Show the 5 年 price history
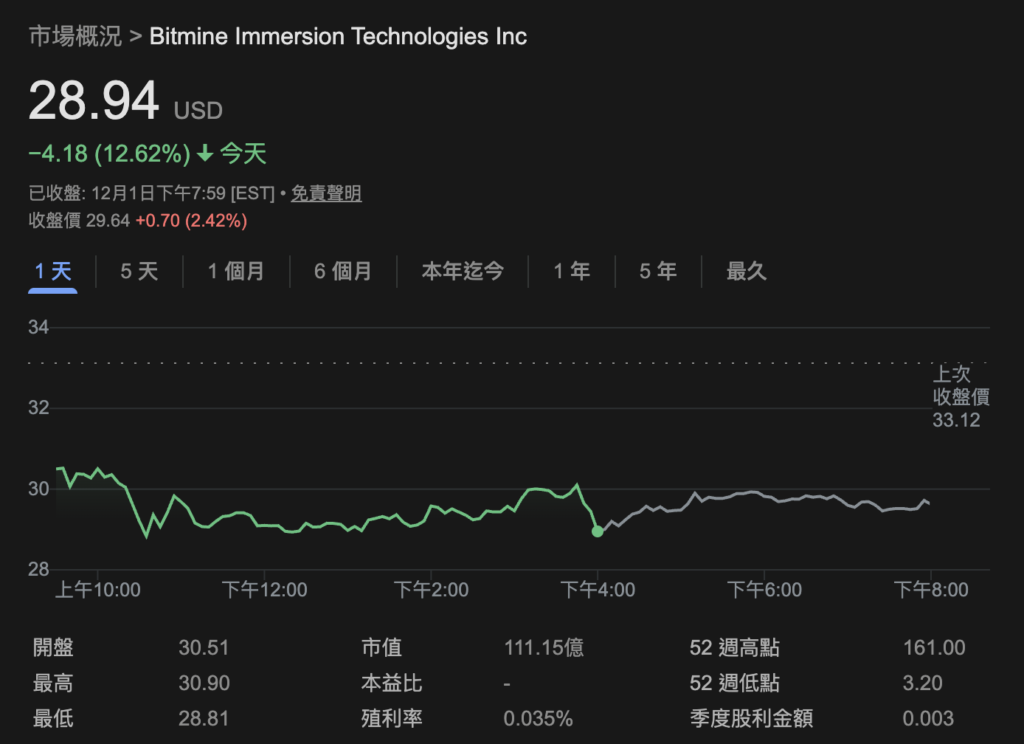 pos(658,271)
